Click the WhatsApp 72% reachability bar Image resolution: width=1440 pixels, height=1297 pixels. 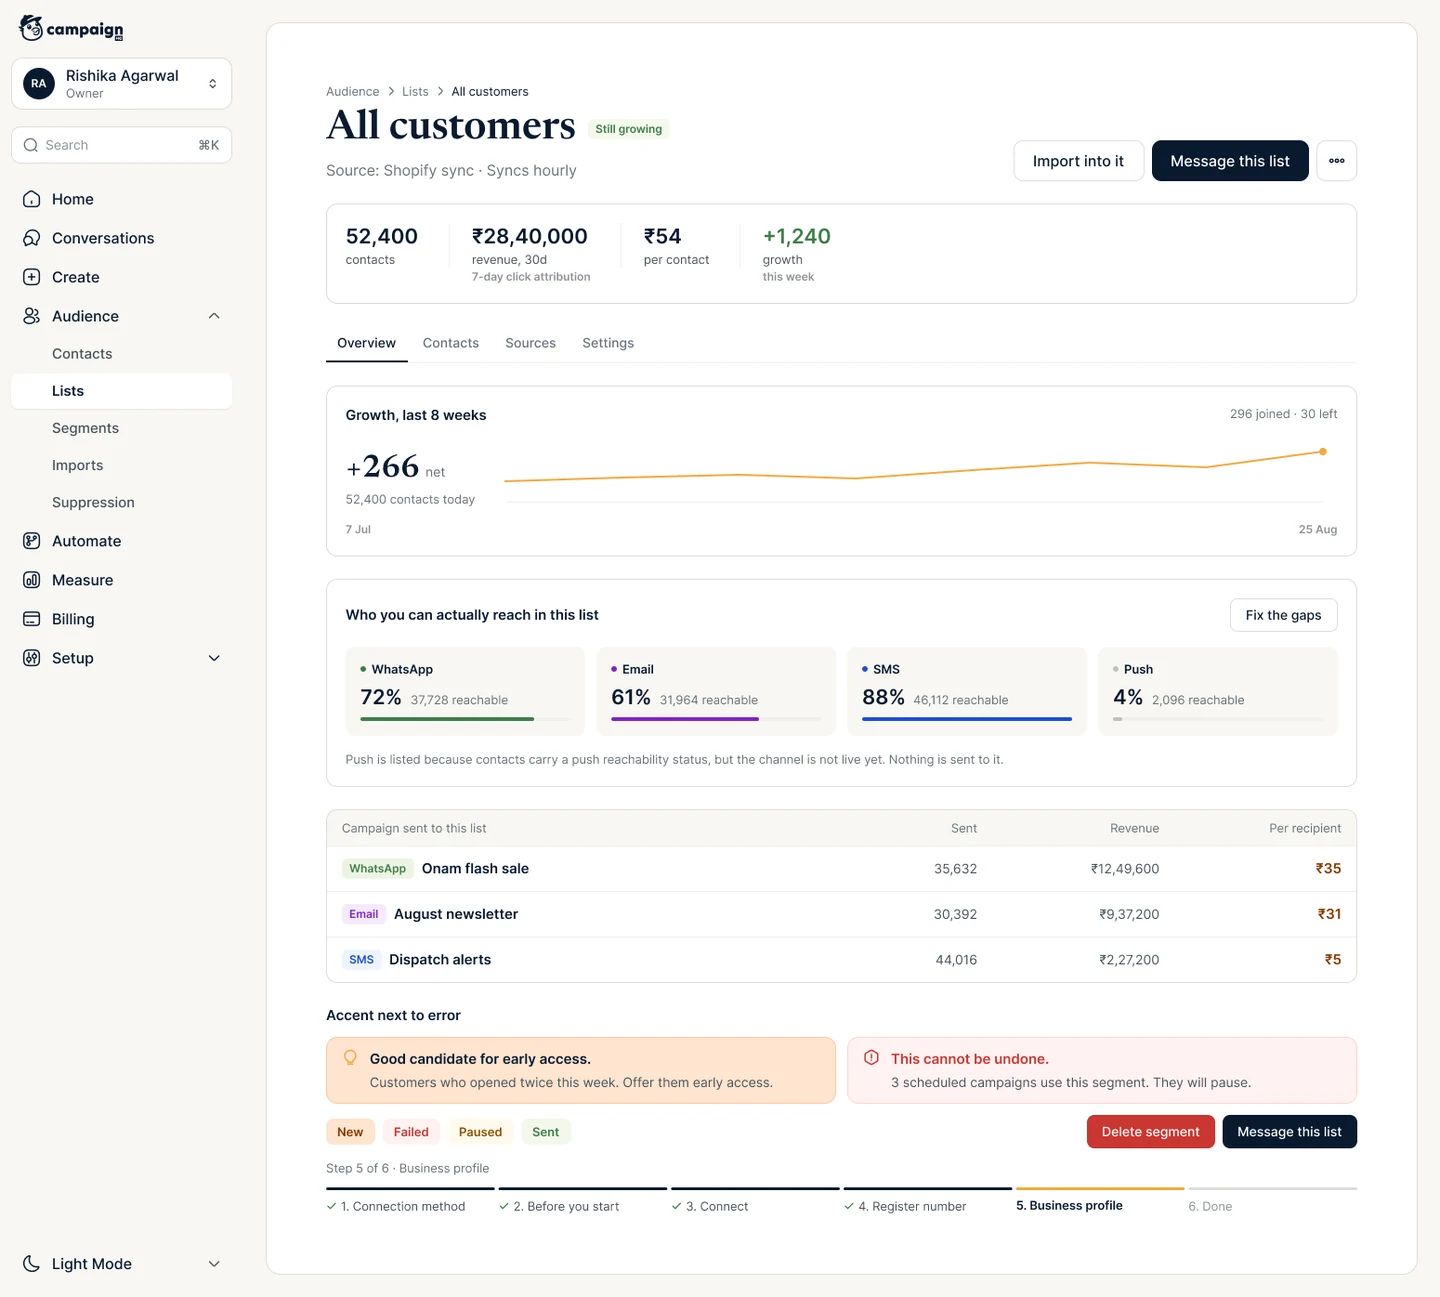click(466, 719)
